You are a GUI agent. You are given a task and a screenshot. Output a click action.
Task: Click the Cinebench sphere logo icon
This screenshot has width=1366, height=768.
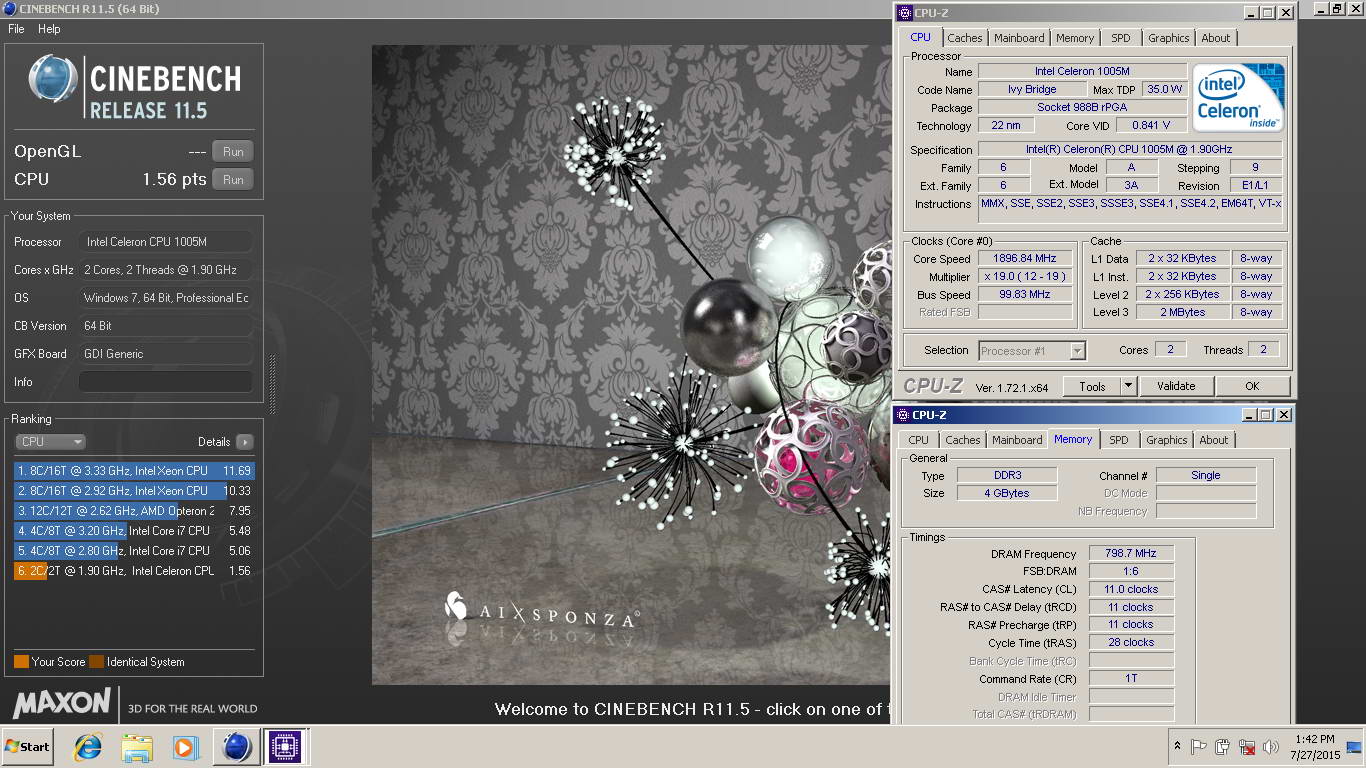point(53,80)
